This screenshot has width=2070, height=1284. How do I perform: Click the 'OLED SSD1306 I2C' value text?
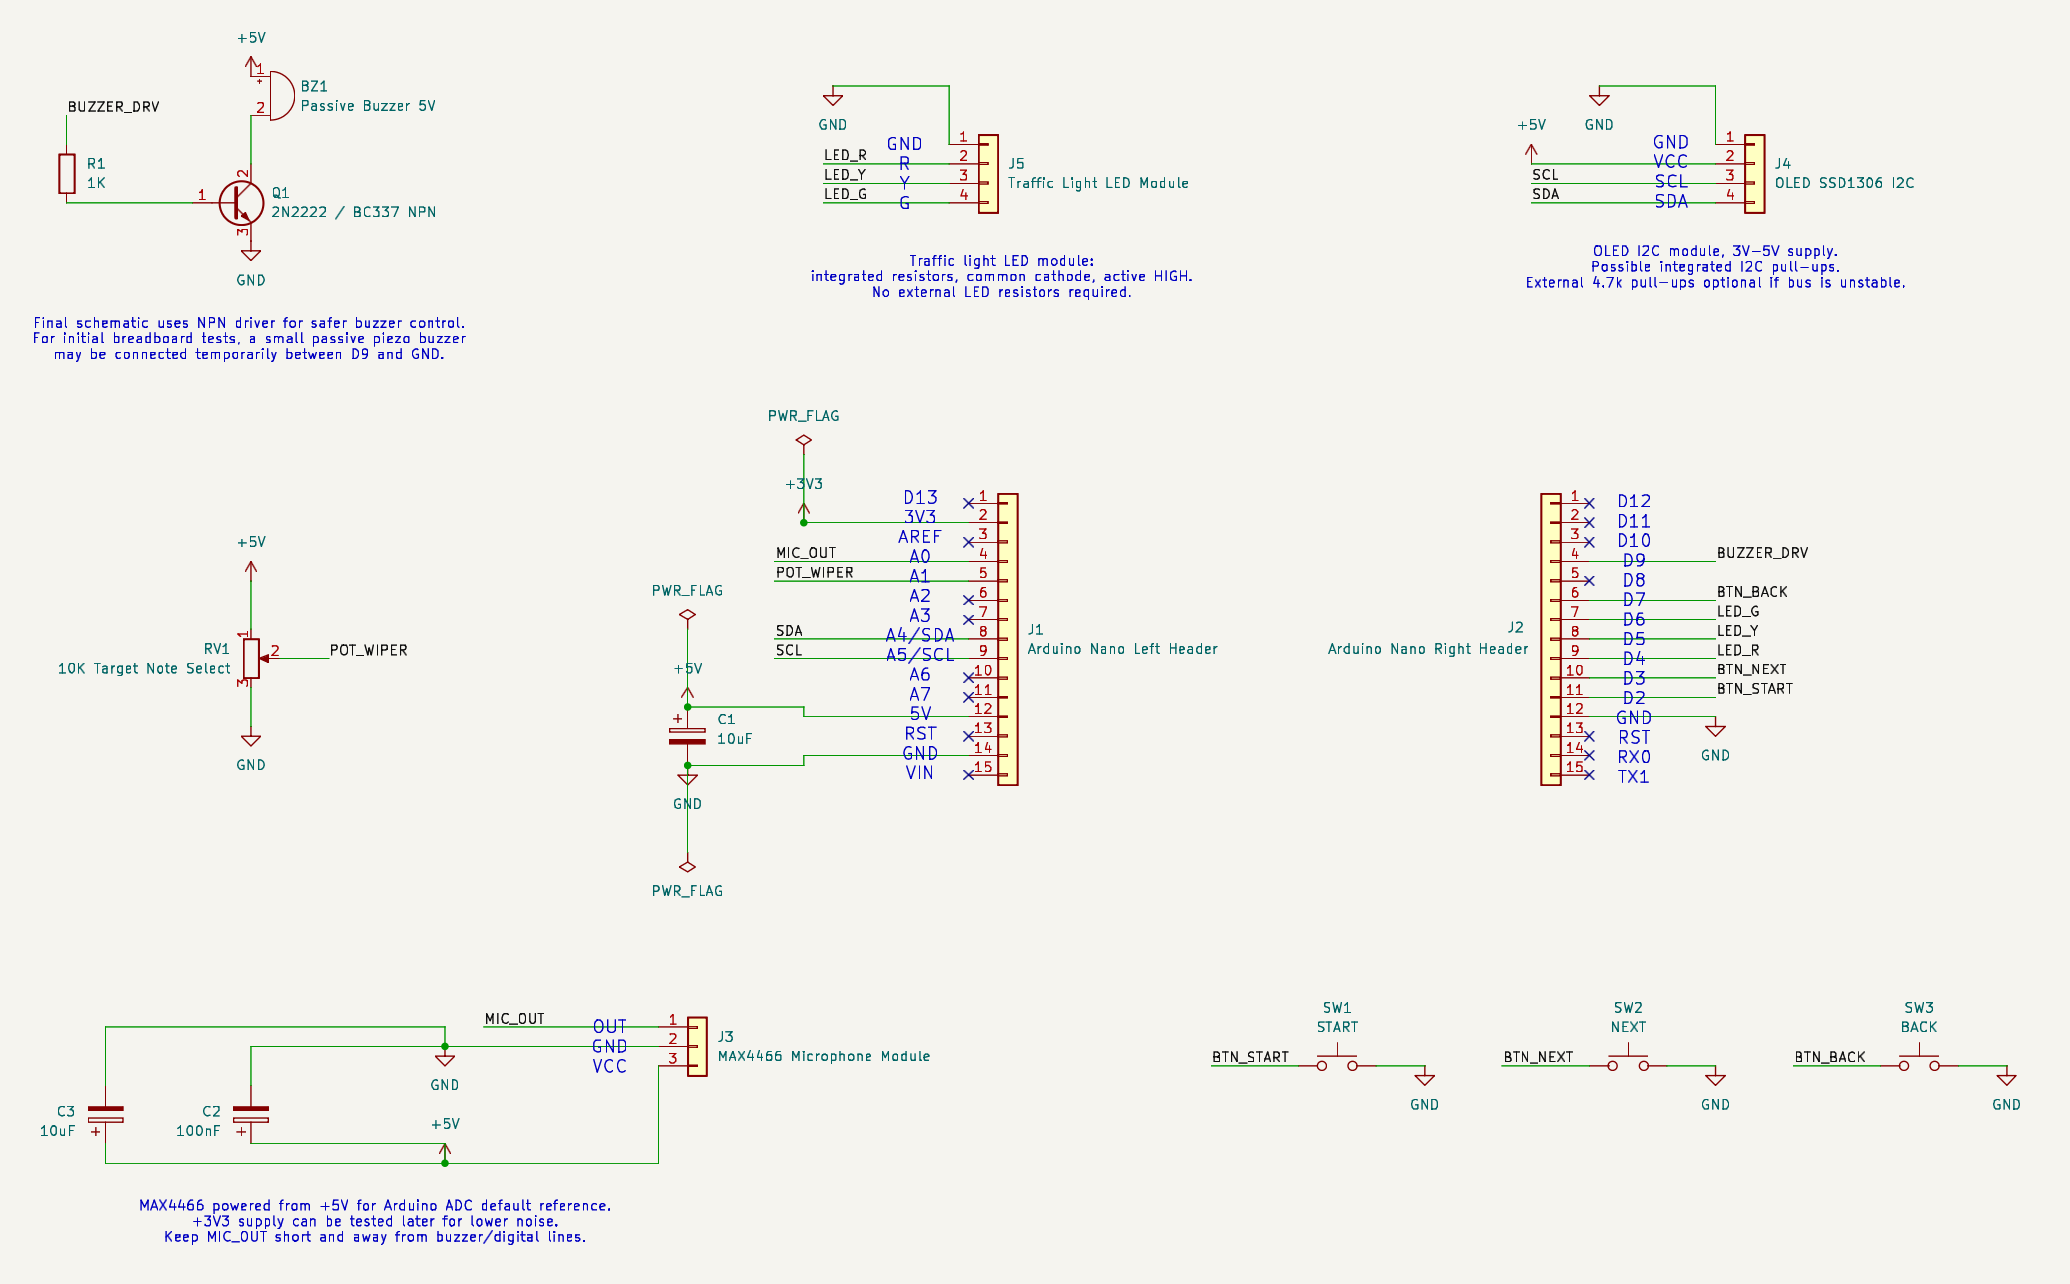[1845, 183]
